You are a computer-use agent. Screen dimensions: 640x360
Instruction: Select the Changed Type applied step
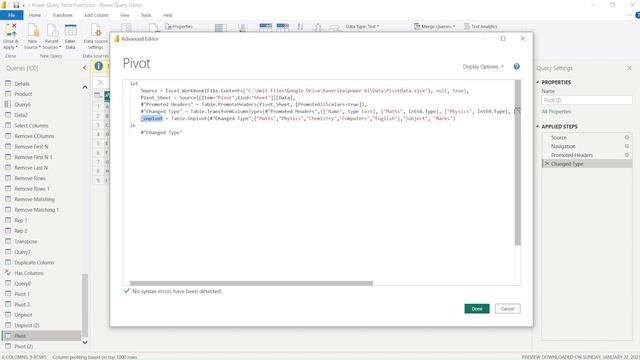(587, 164)
